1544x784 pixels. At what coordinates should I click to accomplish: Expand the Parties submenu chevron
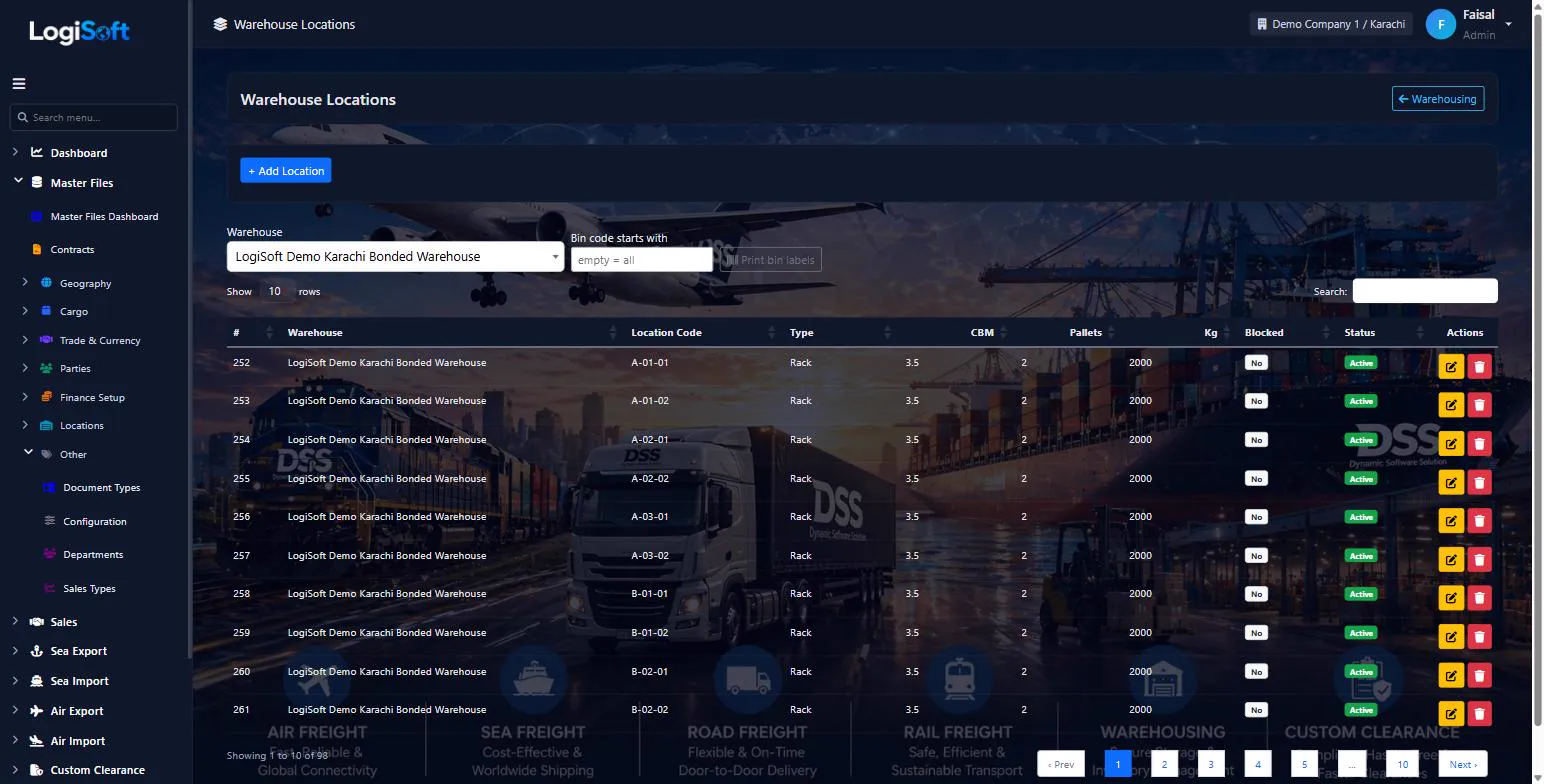25,368
